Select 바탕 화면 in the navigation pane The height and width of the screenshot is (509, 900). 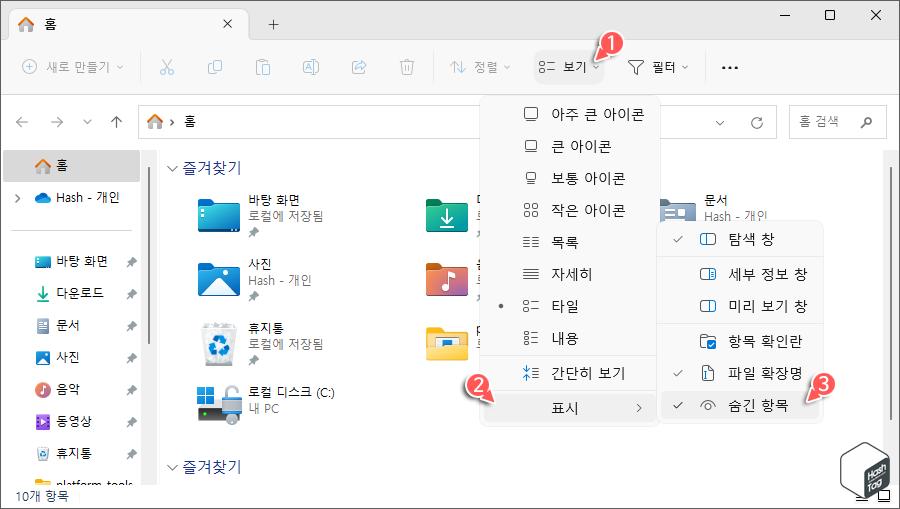tap(72, 262)
